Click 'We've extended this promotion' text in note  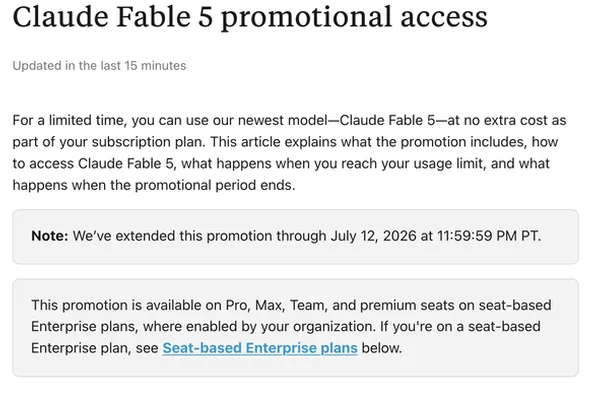173,236
